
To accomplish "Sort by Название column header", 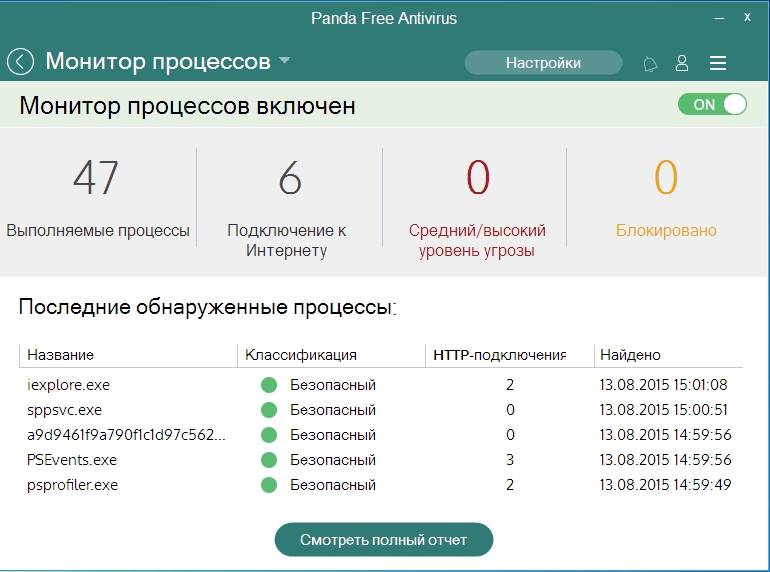I will [60, 355].
